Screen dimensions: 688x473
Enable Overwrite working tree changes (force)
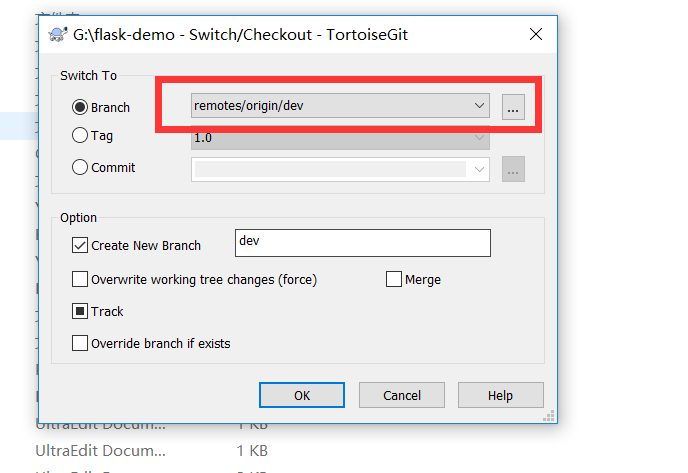pos(79,279)
